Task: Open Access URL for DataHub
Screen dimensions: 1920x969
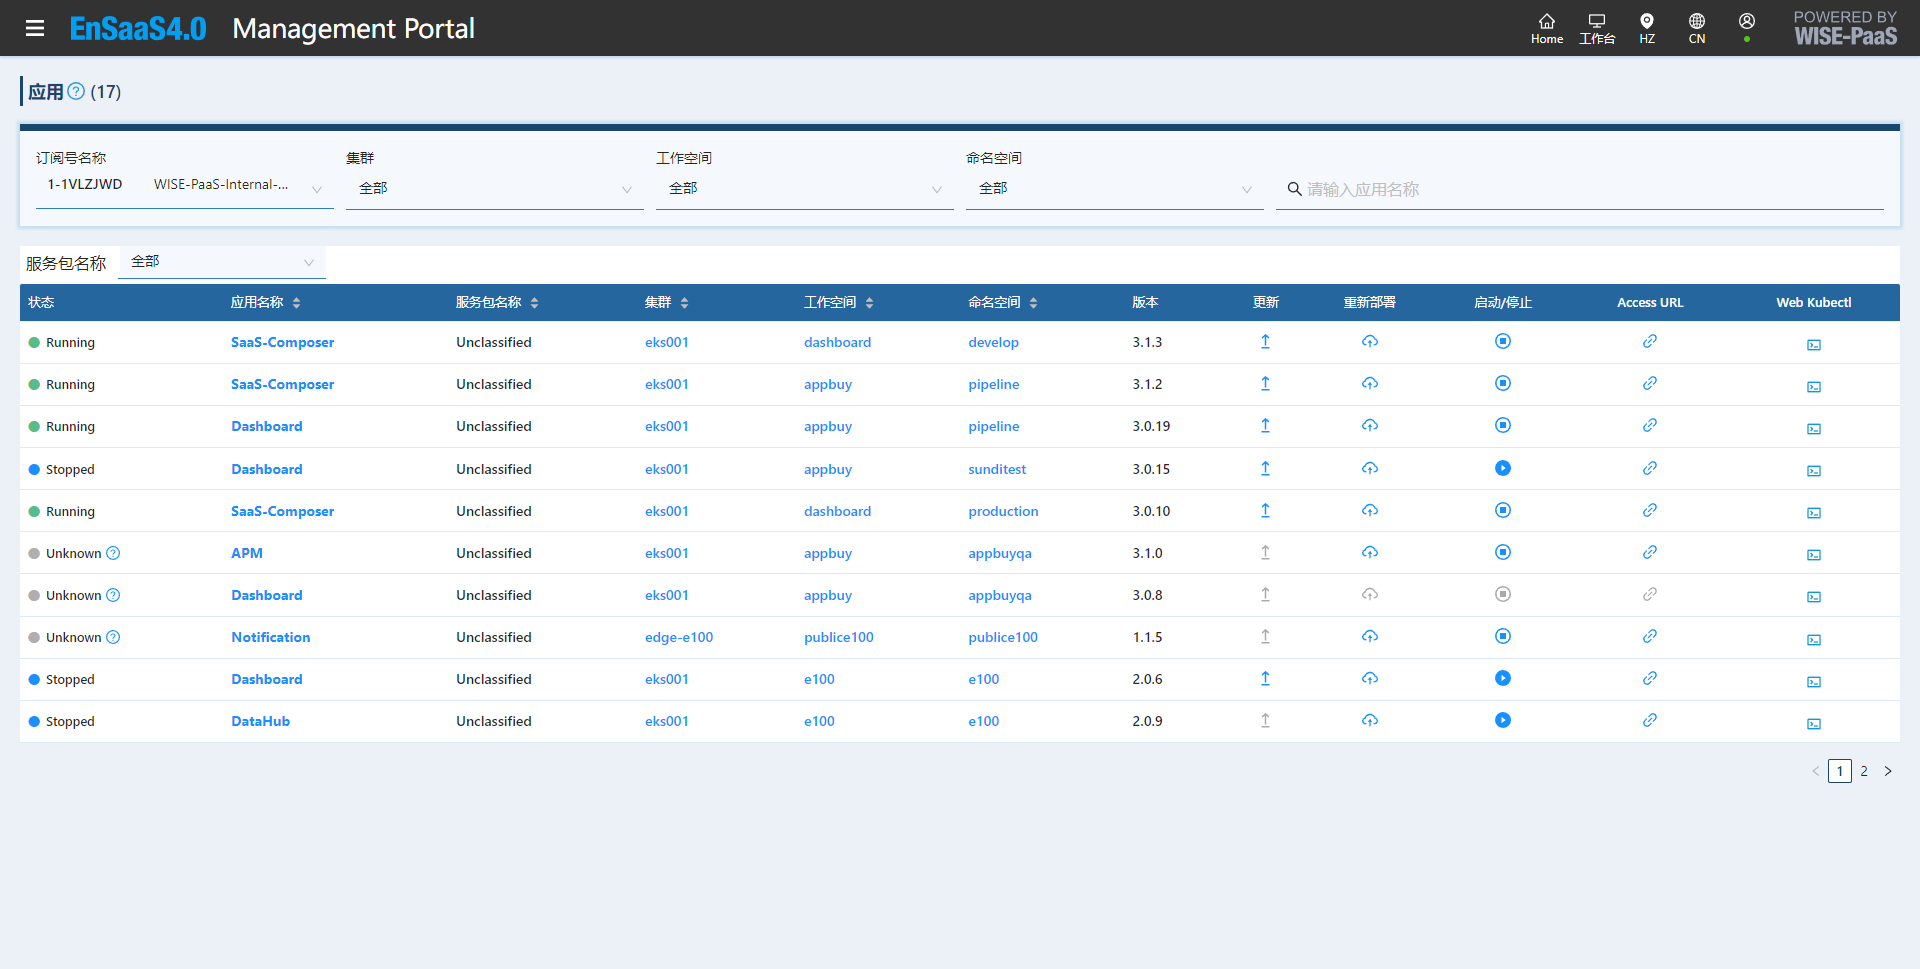Action: (x=1650, y=721)
